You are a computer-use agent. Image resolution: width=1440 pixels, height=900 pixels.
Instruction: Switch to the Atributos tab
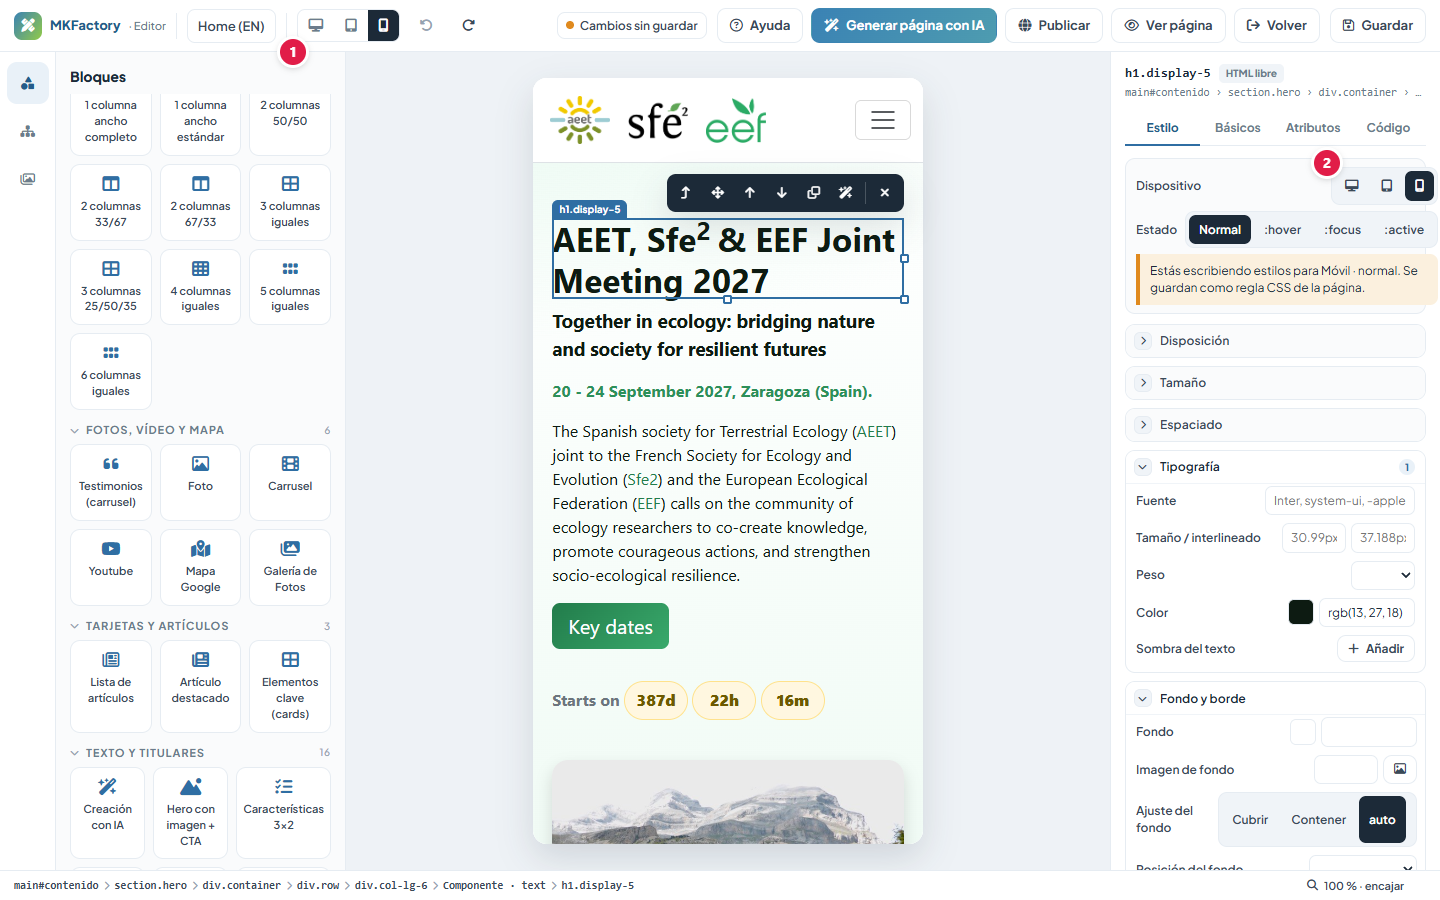(x=1312, y=128)
